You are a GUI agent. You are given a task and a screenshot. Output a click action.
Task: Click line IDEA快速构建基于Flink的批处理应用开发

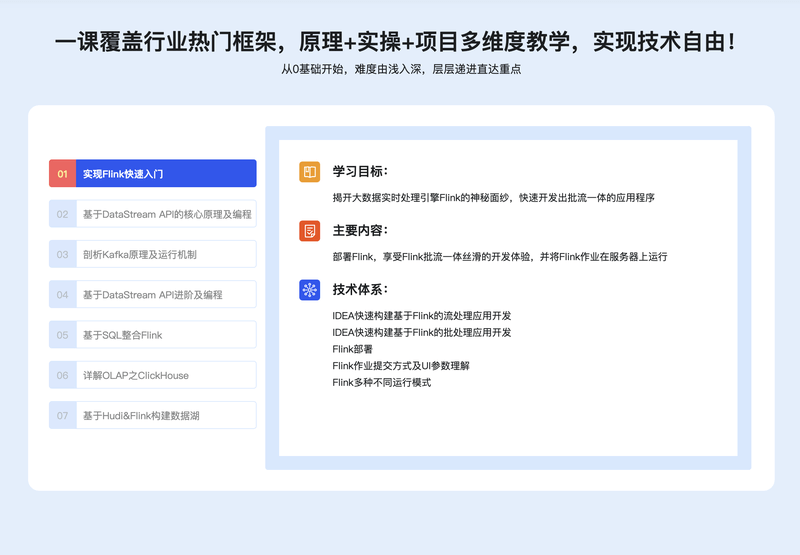click(x=421, y=333)
